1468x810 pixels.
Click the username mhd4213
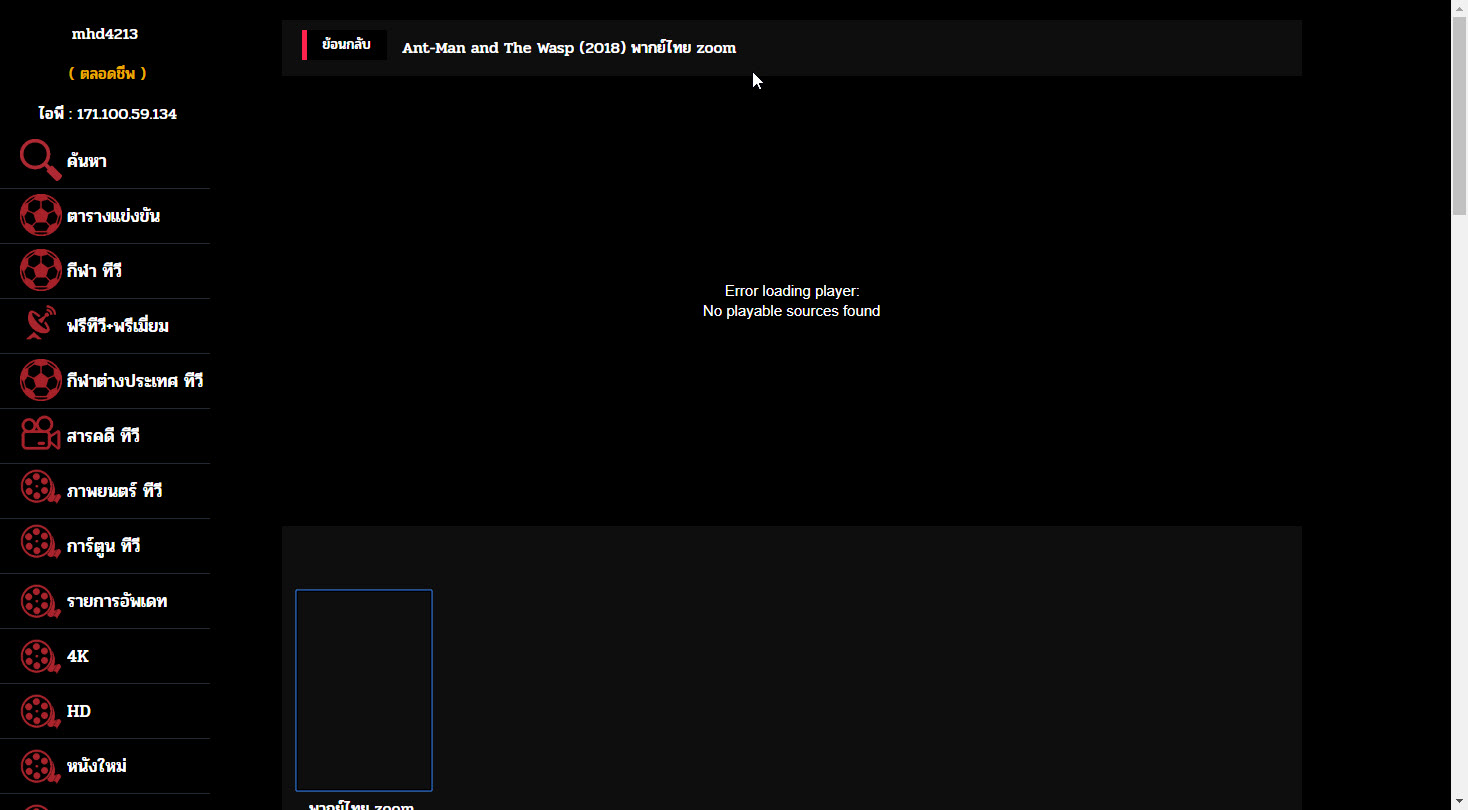(105, 34)
